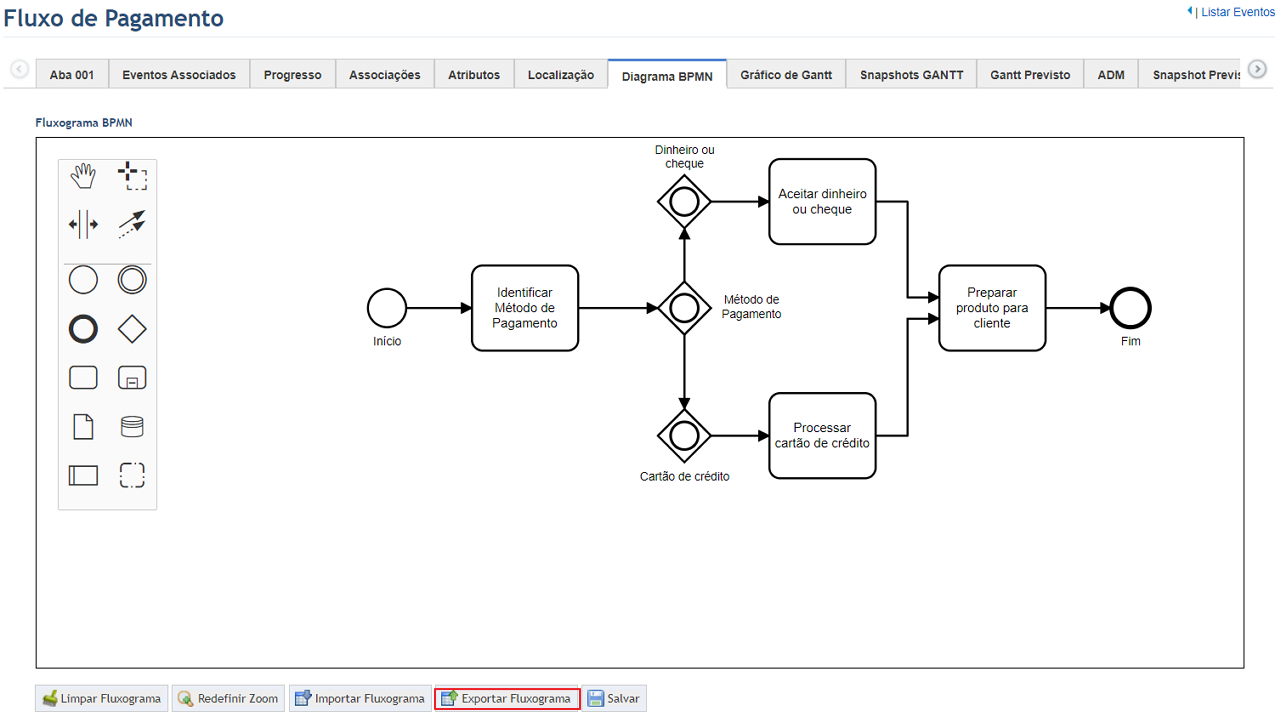Screen dimensions: 1275x717
Task: Select the Hand tool in palette
Action: click(x=83, y=177)
